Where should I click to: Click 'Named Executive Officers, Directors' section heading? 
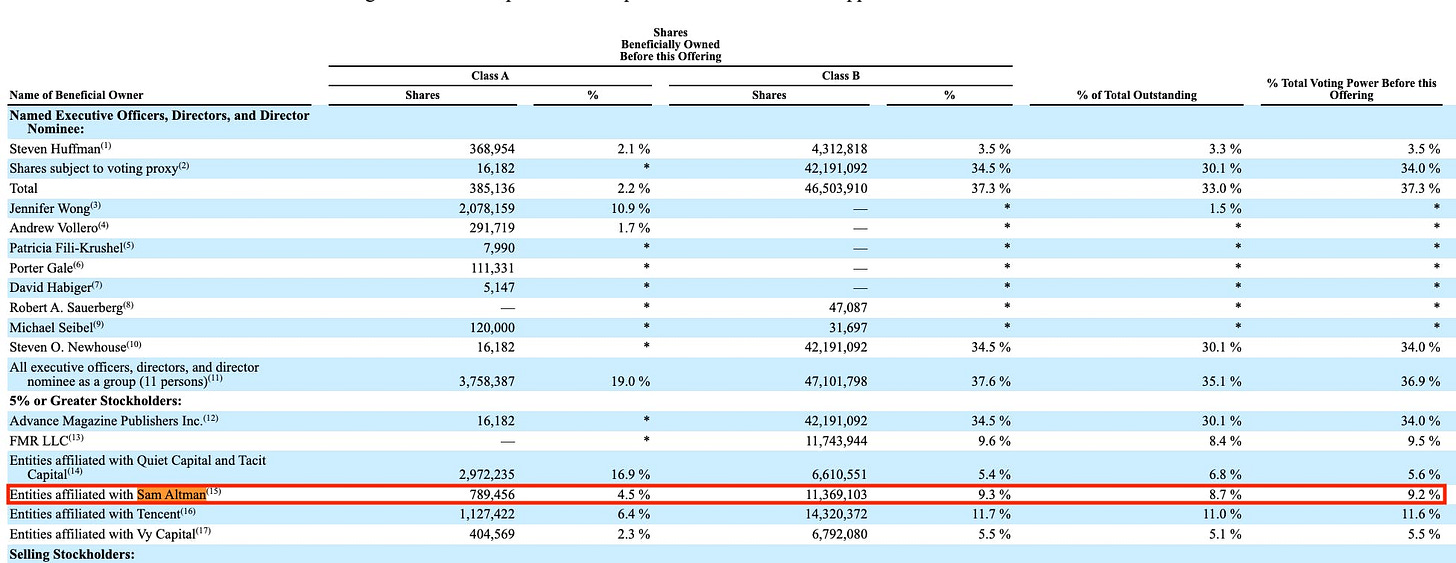[x=159, y=122]
